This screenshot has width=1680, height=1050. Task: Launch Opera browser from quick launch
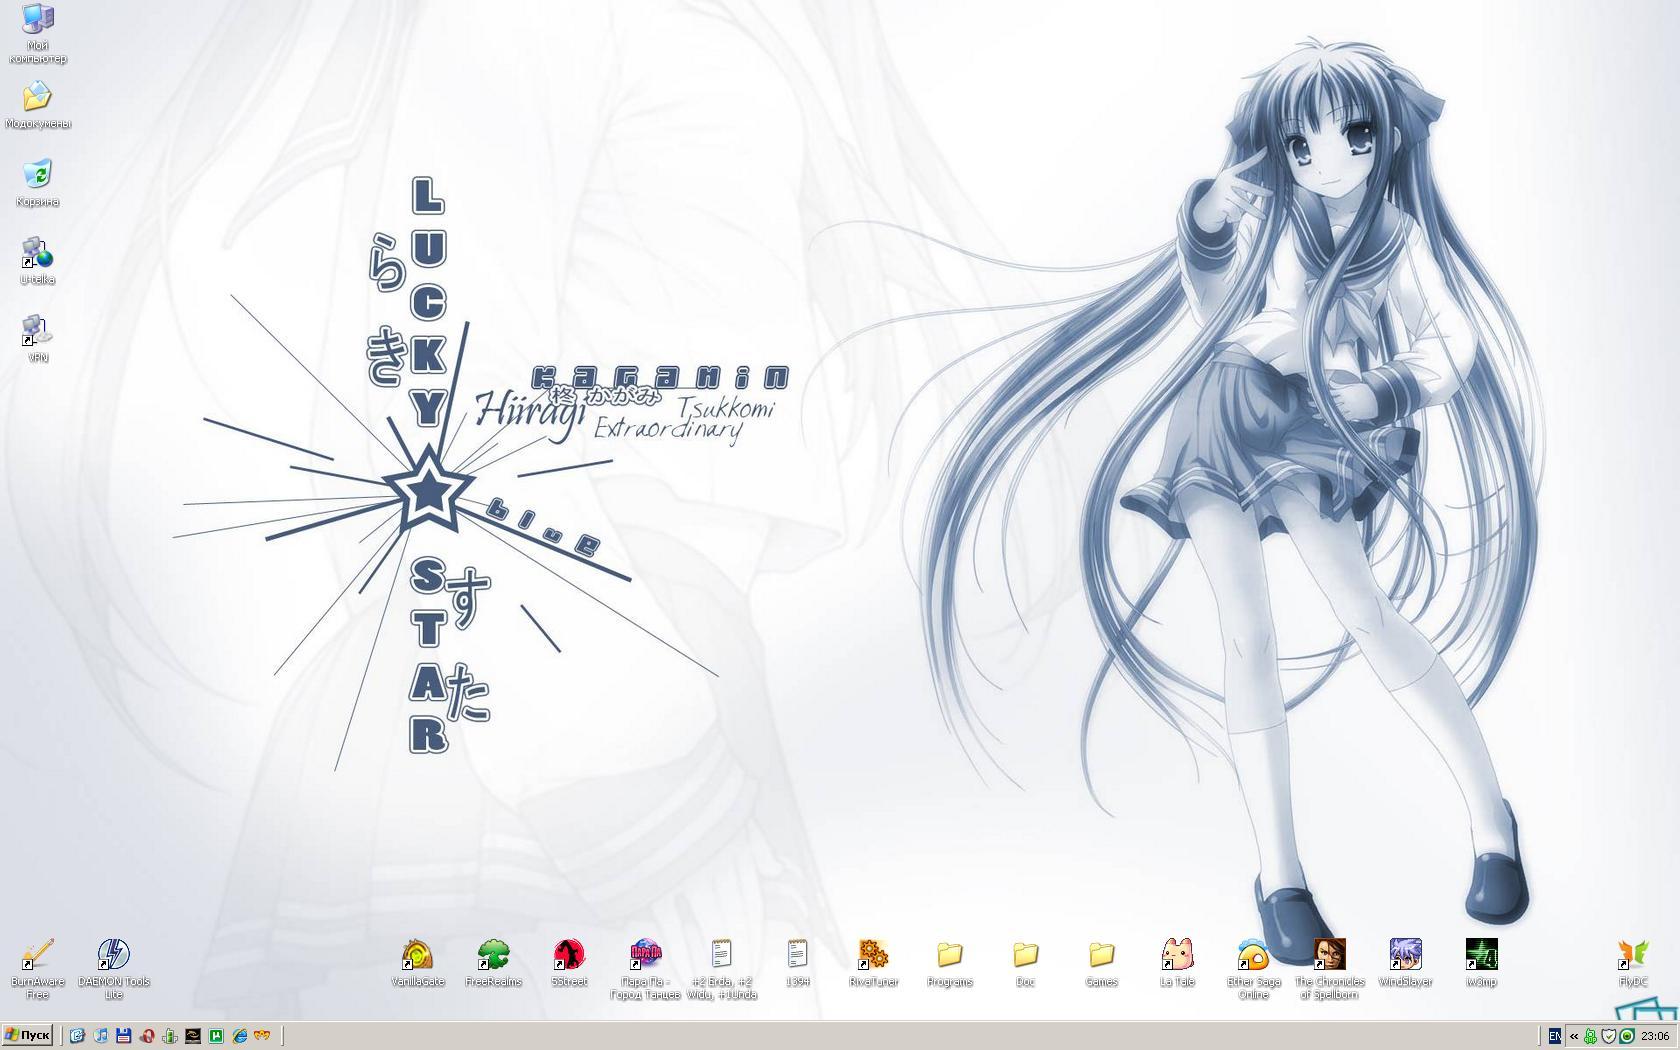[x=147, y=1036]
